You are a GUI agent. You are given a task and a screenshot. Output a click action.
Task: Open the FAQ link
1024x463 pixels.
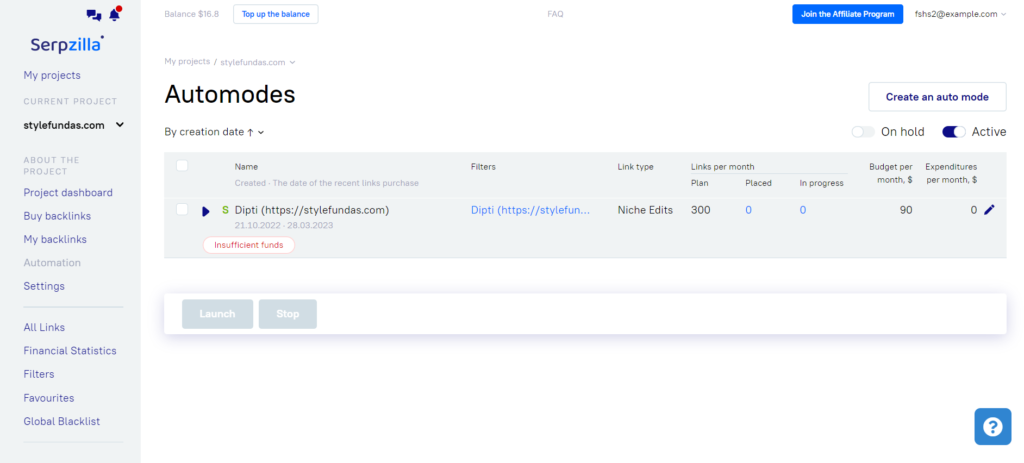(555, 14)
